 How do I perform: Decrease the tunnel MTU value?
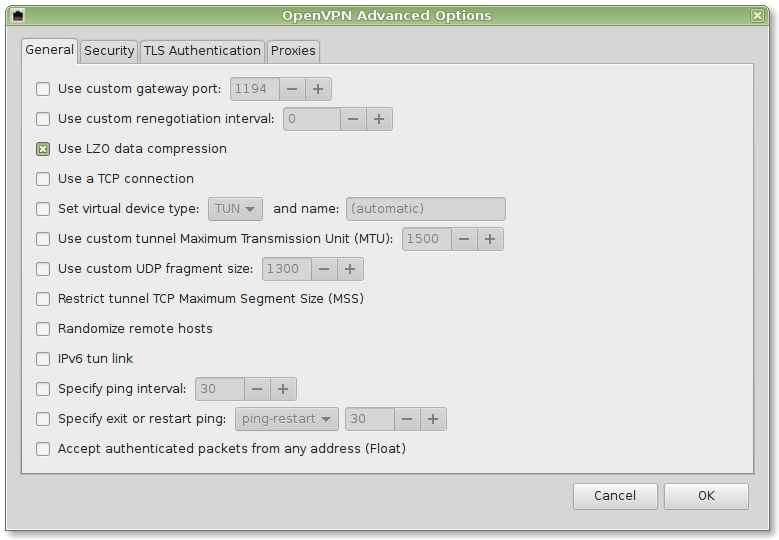click(x=464, y=239)
